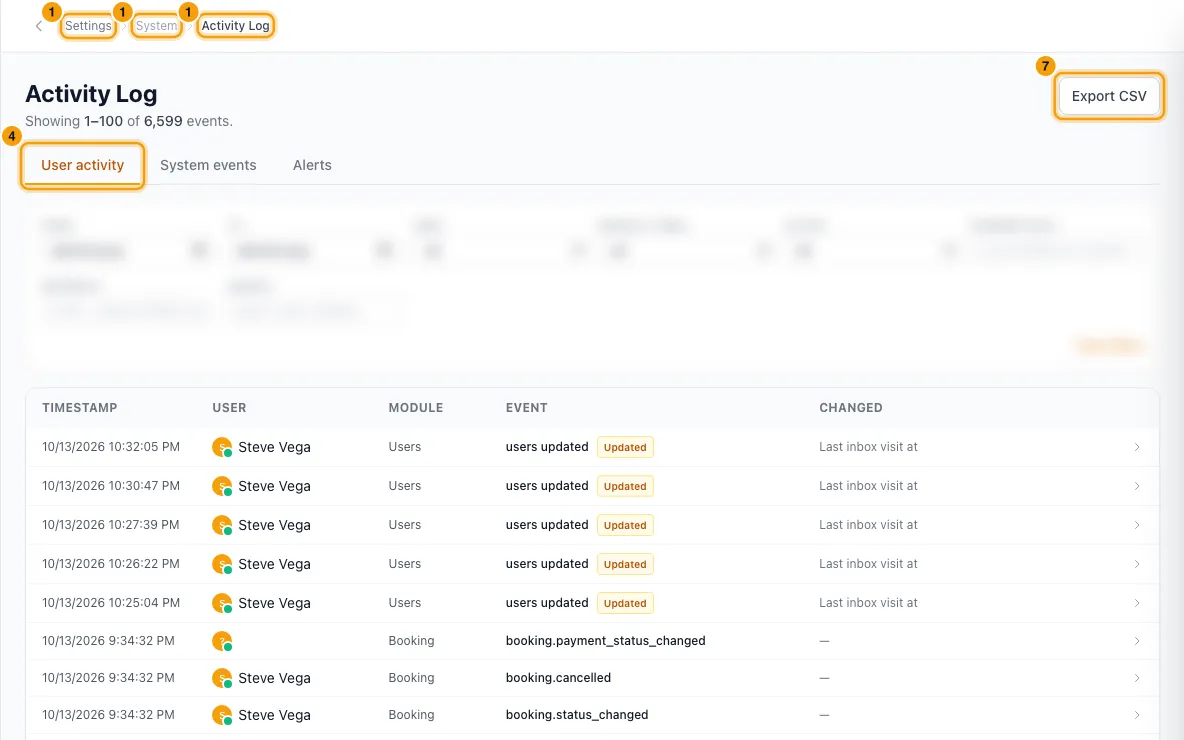Click the Activity Log breadcrumb item
This screenshot has width=1184, height=740.
235,26
